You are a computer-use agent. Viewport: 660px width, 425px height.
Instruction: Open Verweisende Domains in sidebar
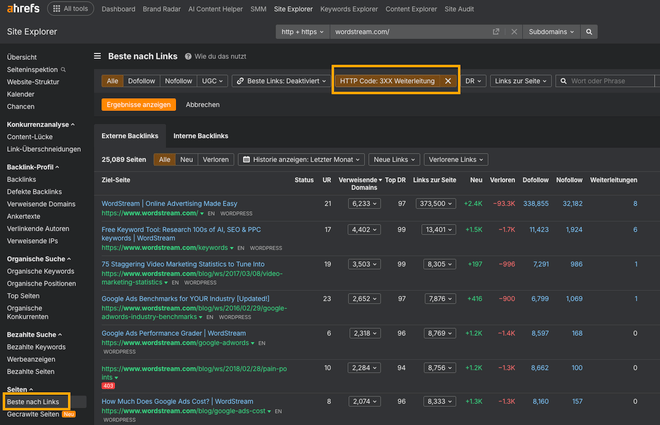(41, 204)
